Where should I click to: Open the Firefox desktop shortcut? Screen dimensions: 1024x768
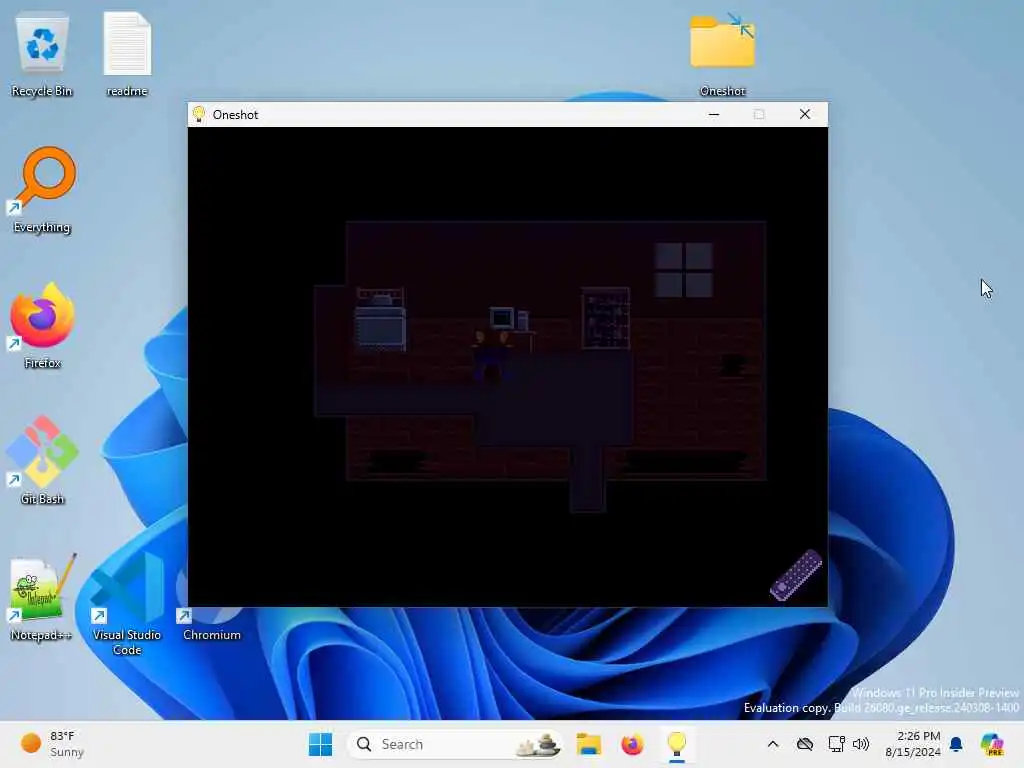click(x=42, y=327)
